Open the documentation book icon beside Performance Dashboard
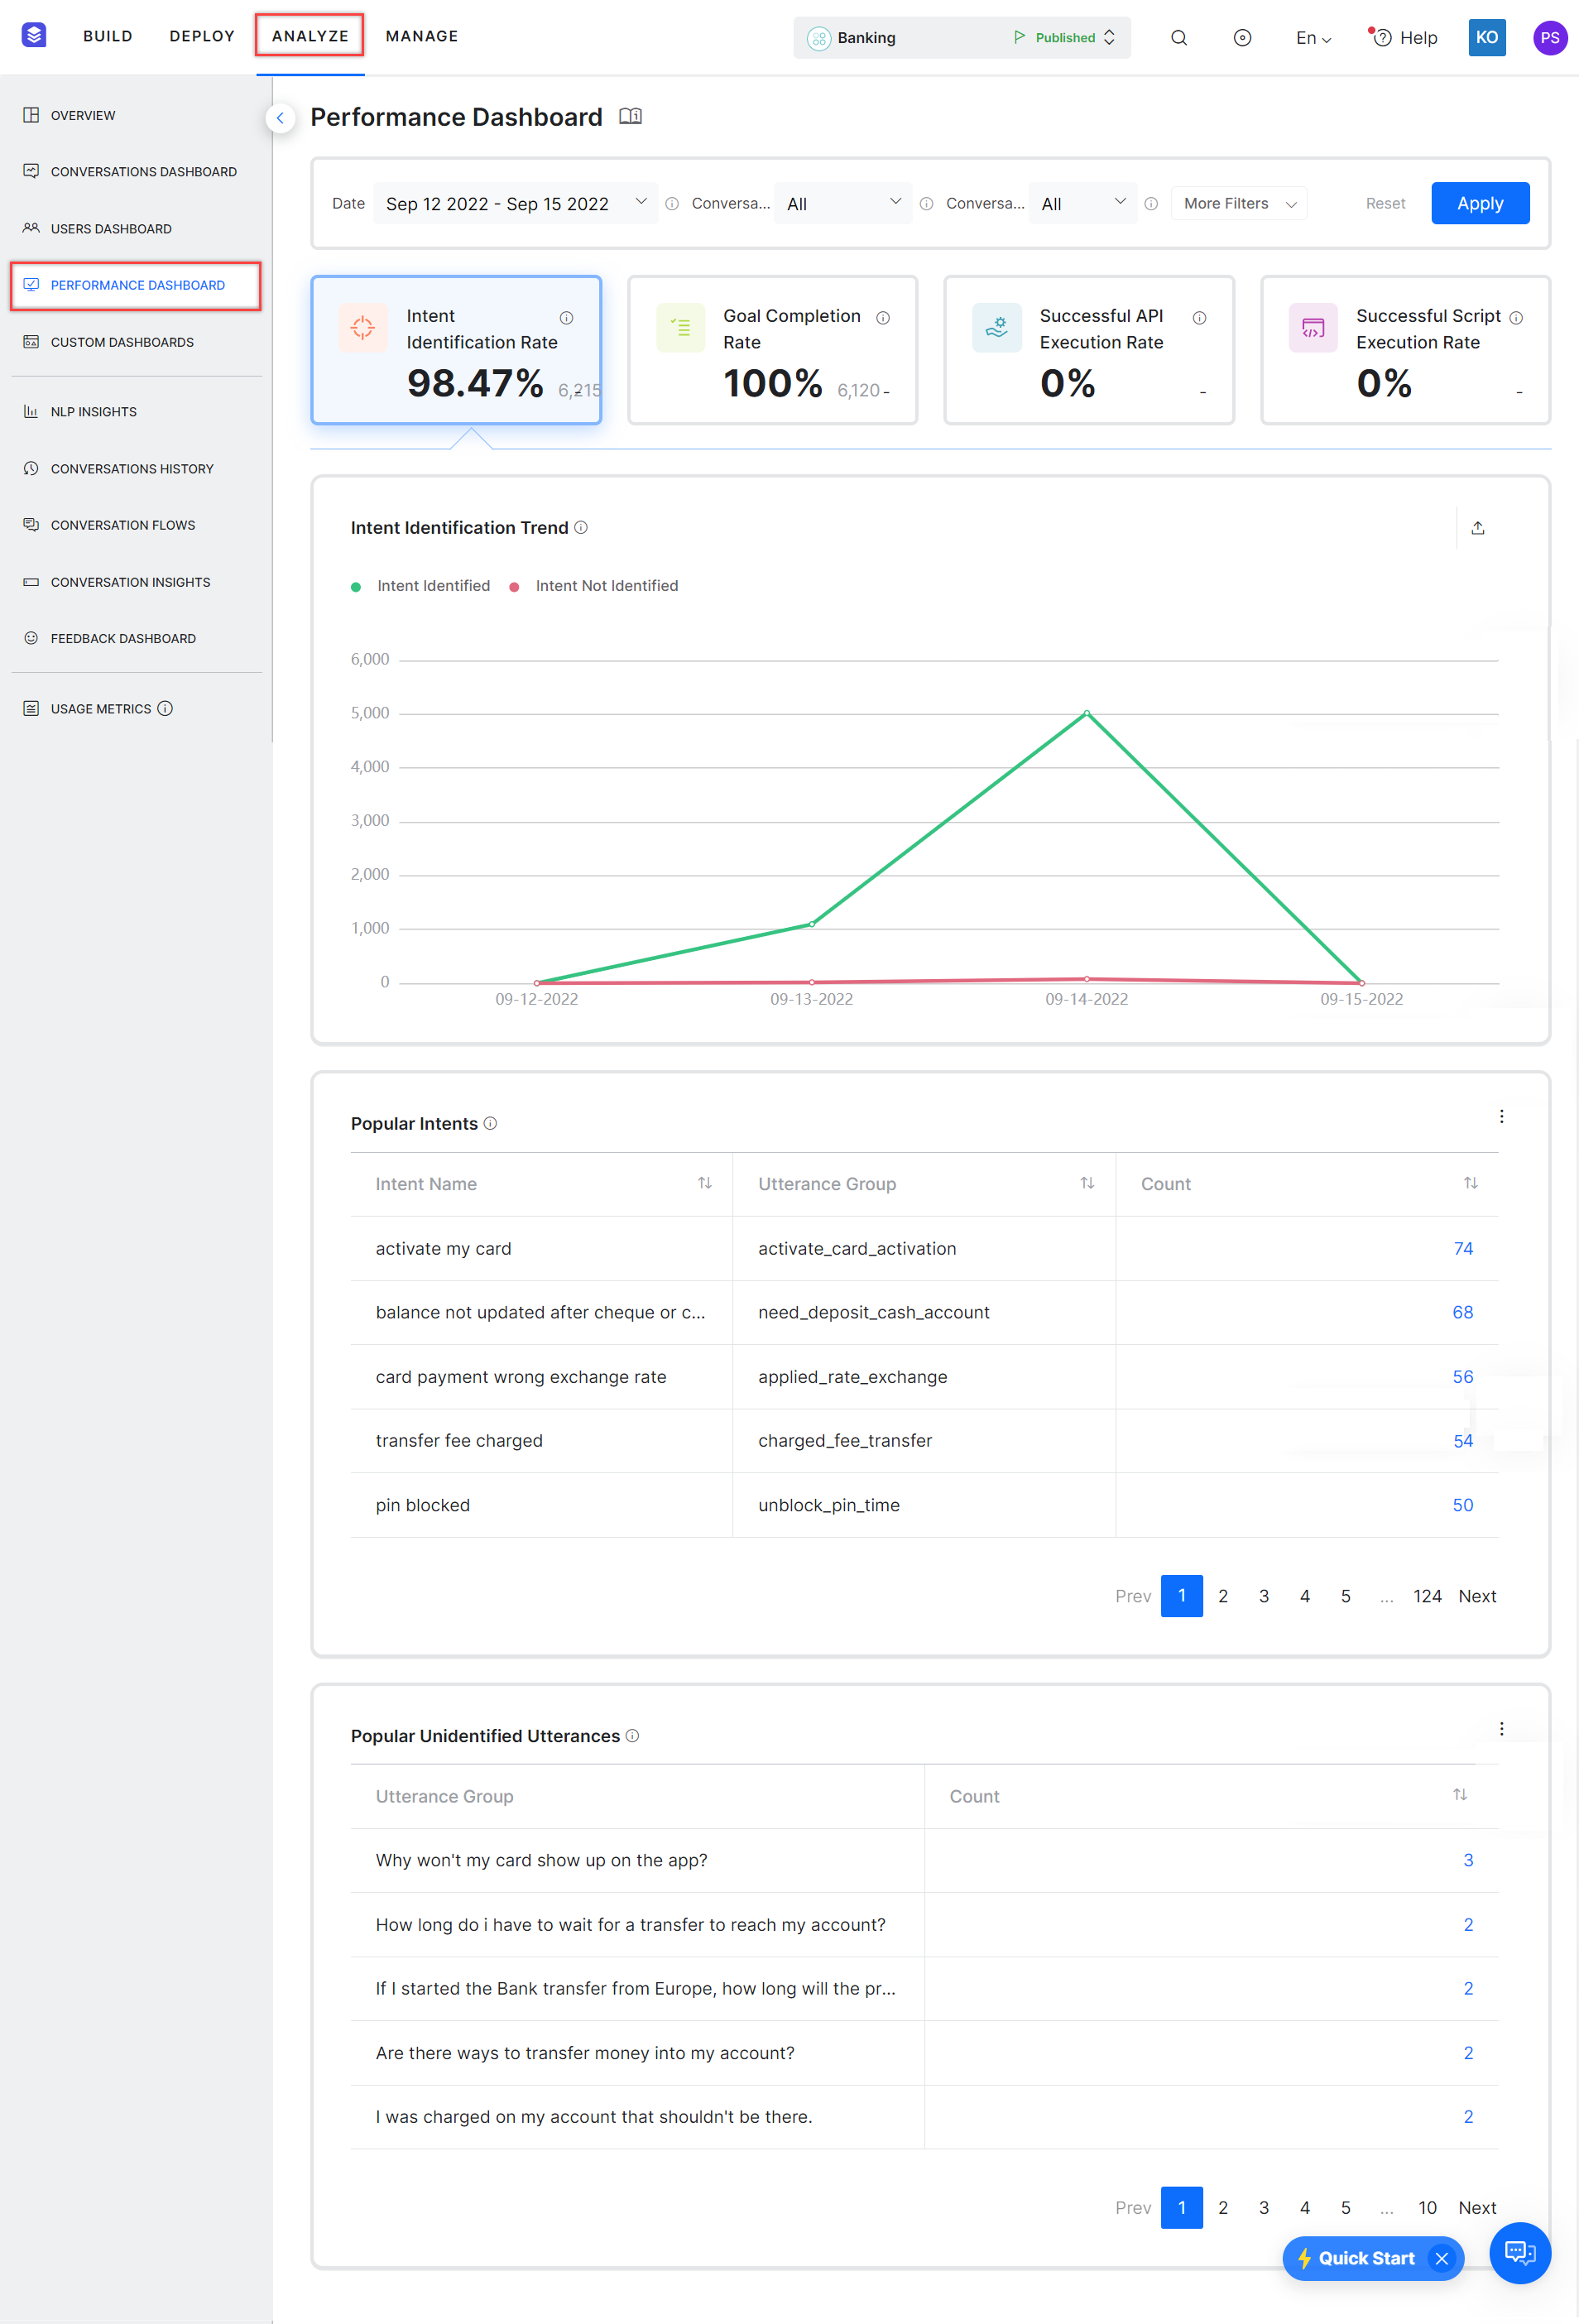The image size is (1579, 2324). click(631, 116)
